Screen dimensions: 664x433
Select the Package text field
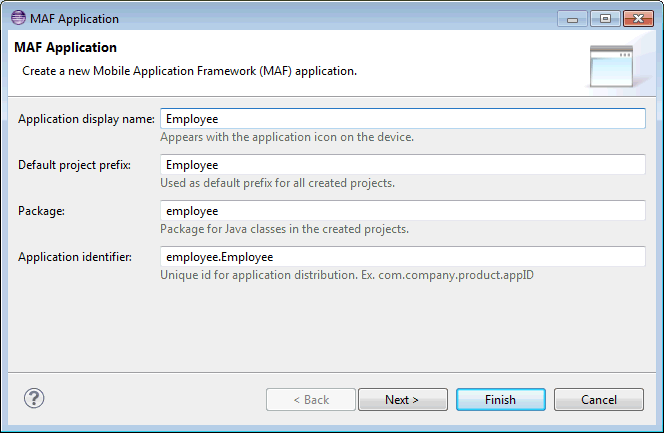click(403, 211)
